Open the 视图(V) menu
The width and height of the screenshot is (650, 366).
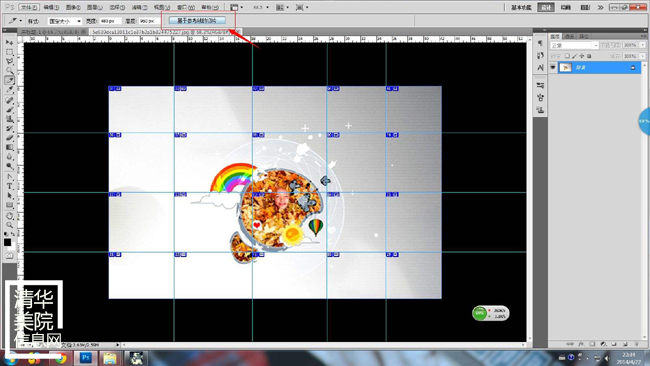coord(162,7)
